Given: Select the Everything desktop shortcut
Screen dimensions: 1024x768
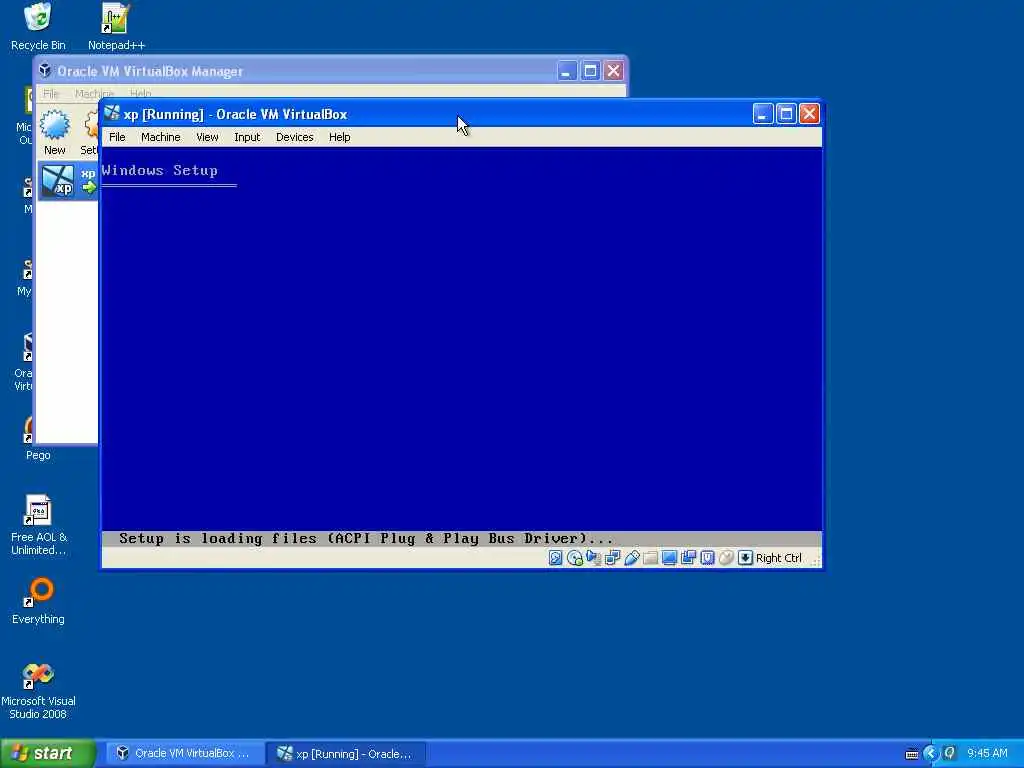Looking at the screenshot, I should [x=39, y=601].
